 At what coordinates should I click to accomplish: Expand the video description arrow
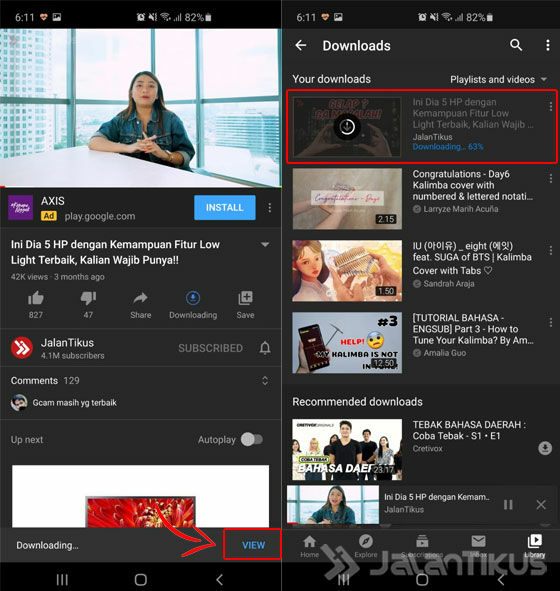pos(265,245)
